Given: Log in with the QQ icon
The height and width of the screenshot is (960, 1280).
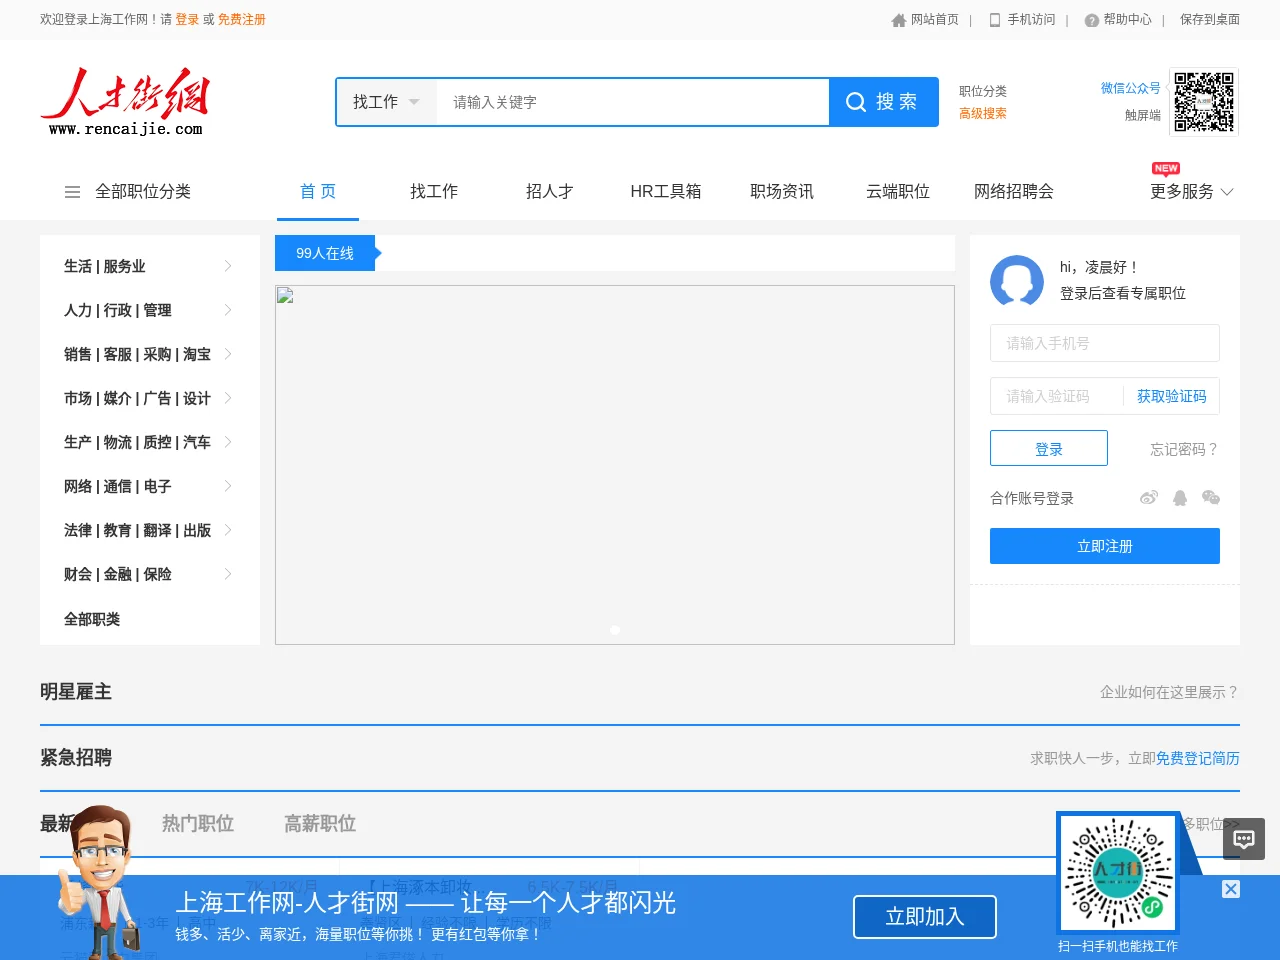Looking at the screenshot, I should pos(1180,498).
